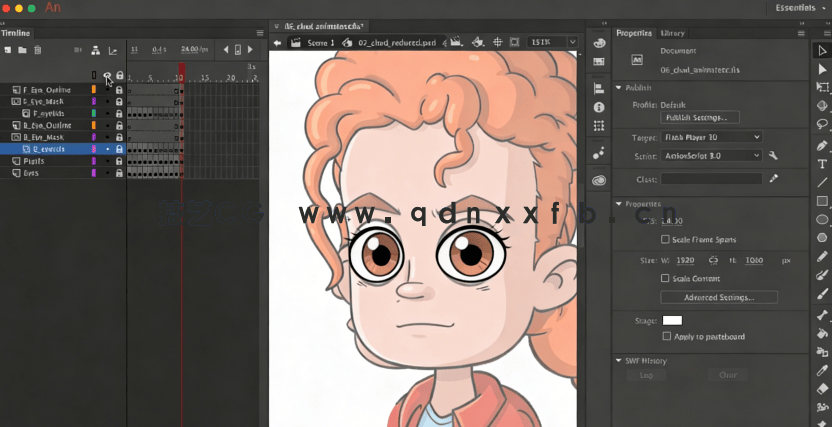Open the Target Flash Player dropdown

tap(711, 137)
